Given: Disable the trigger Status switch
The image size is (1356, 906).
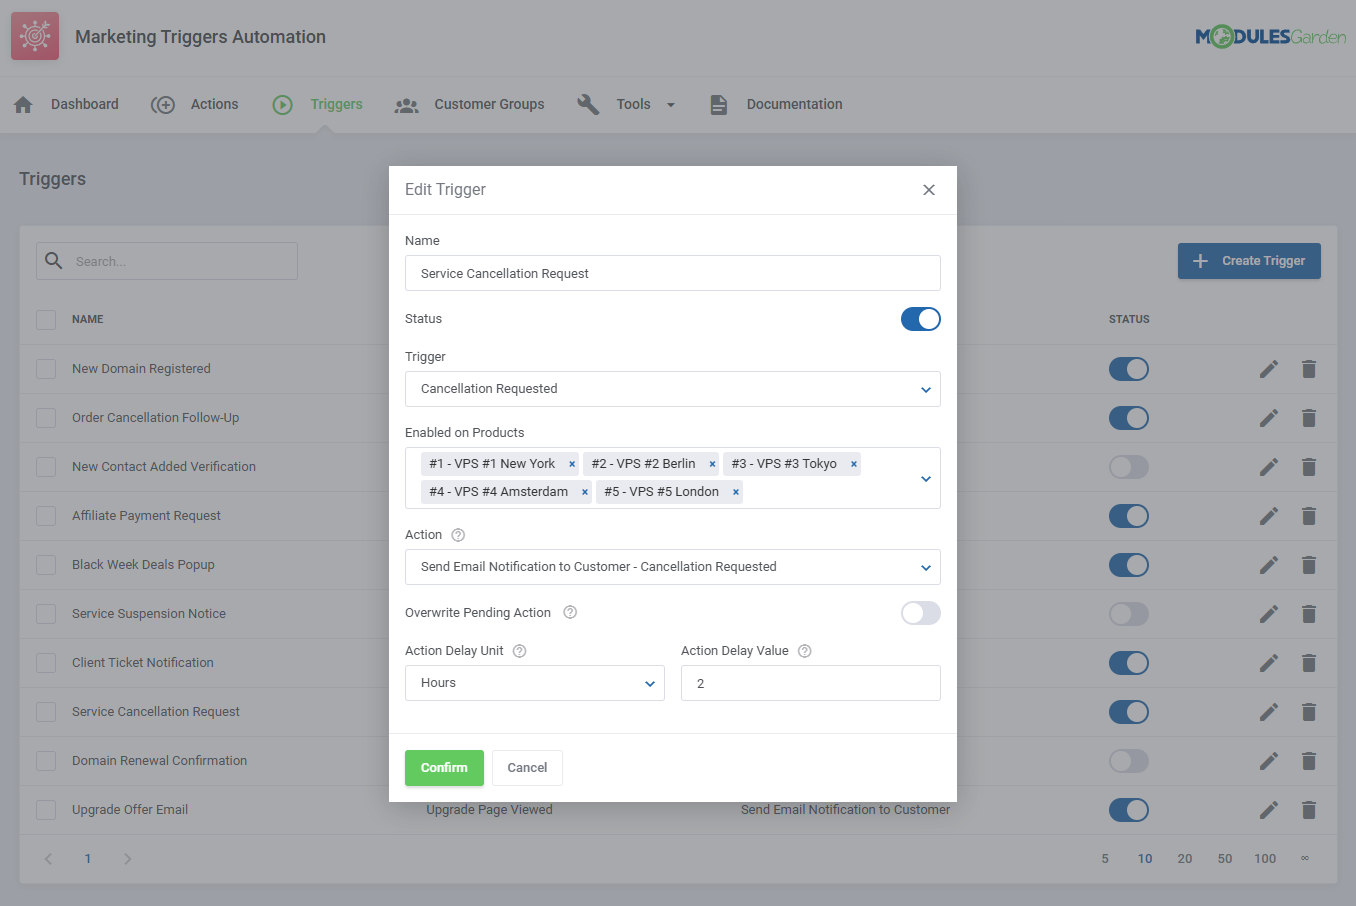Looking at the screenshot, I should 920,318.
